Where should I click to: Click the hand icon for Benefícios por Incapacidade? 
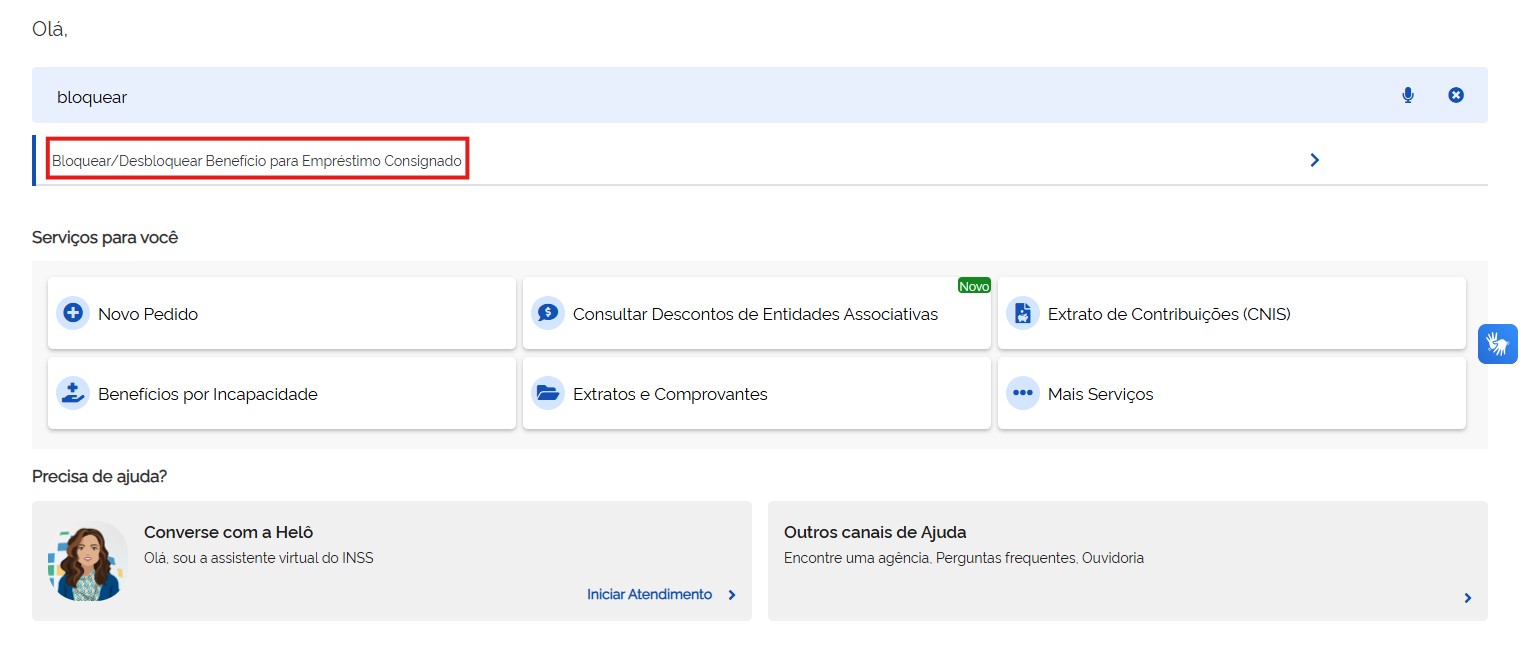(x=72, y=393)
